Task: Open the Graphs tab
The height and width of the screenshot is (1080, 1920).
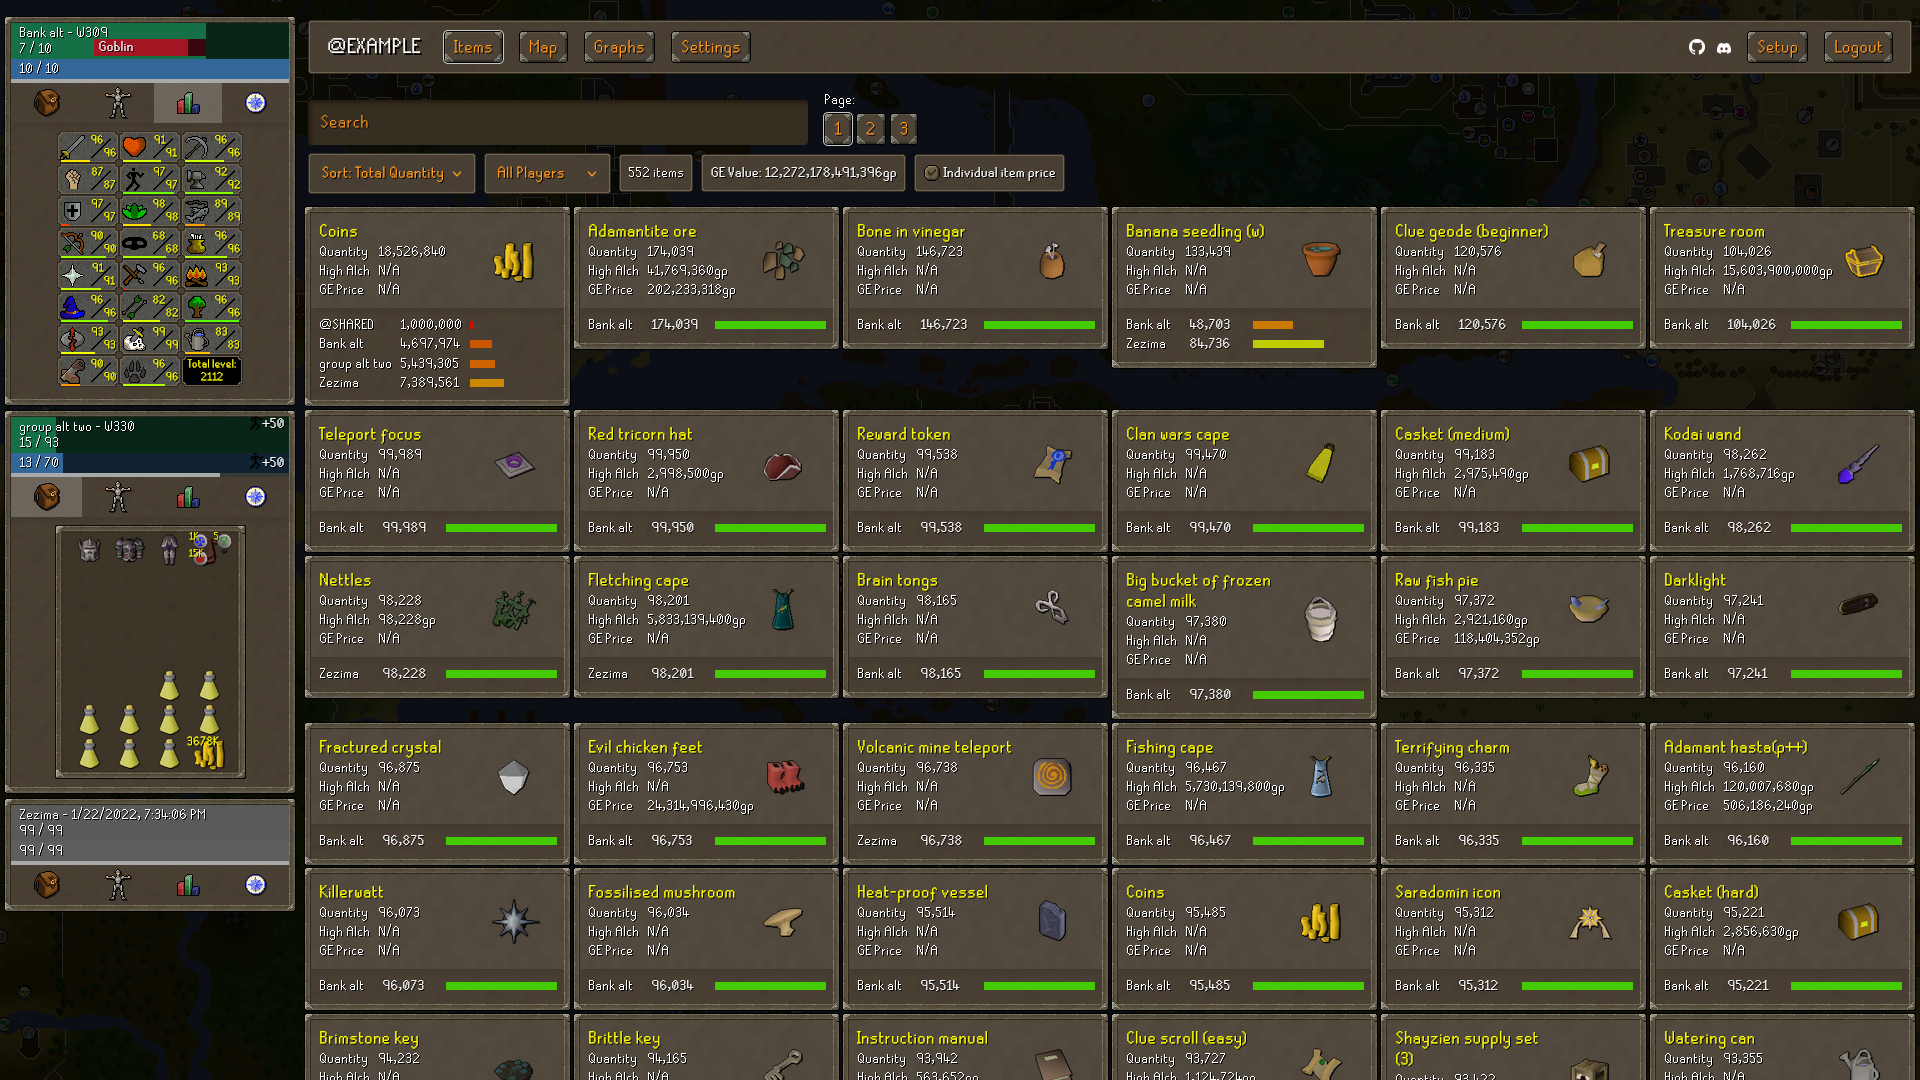Action: coord(618,47)
